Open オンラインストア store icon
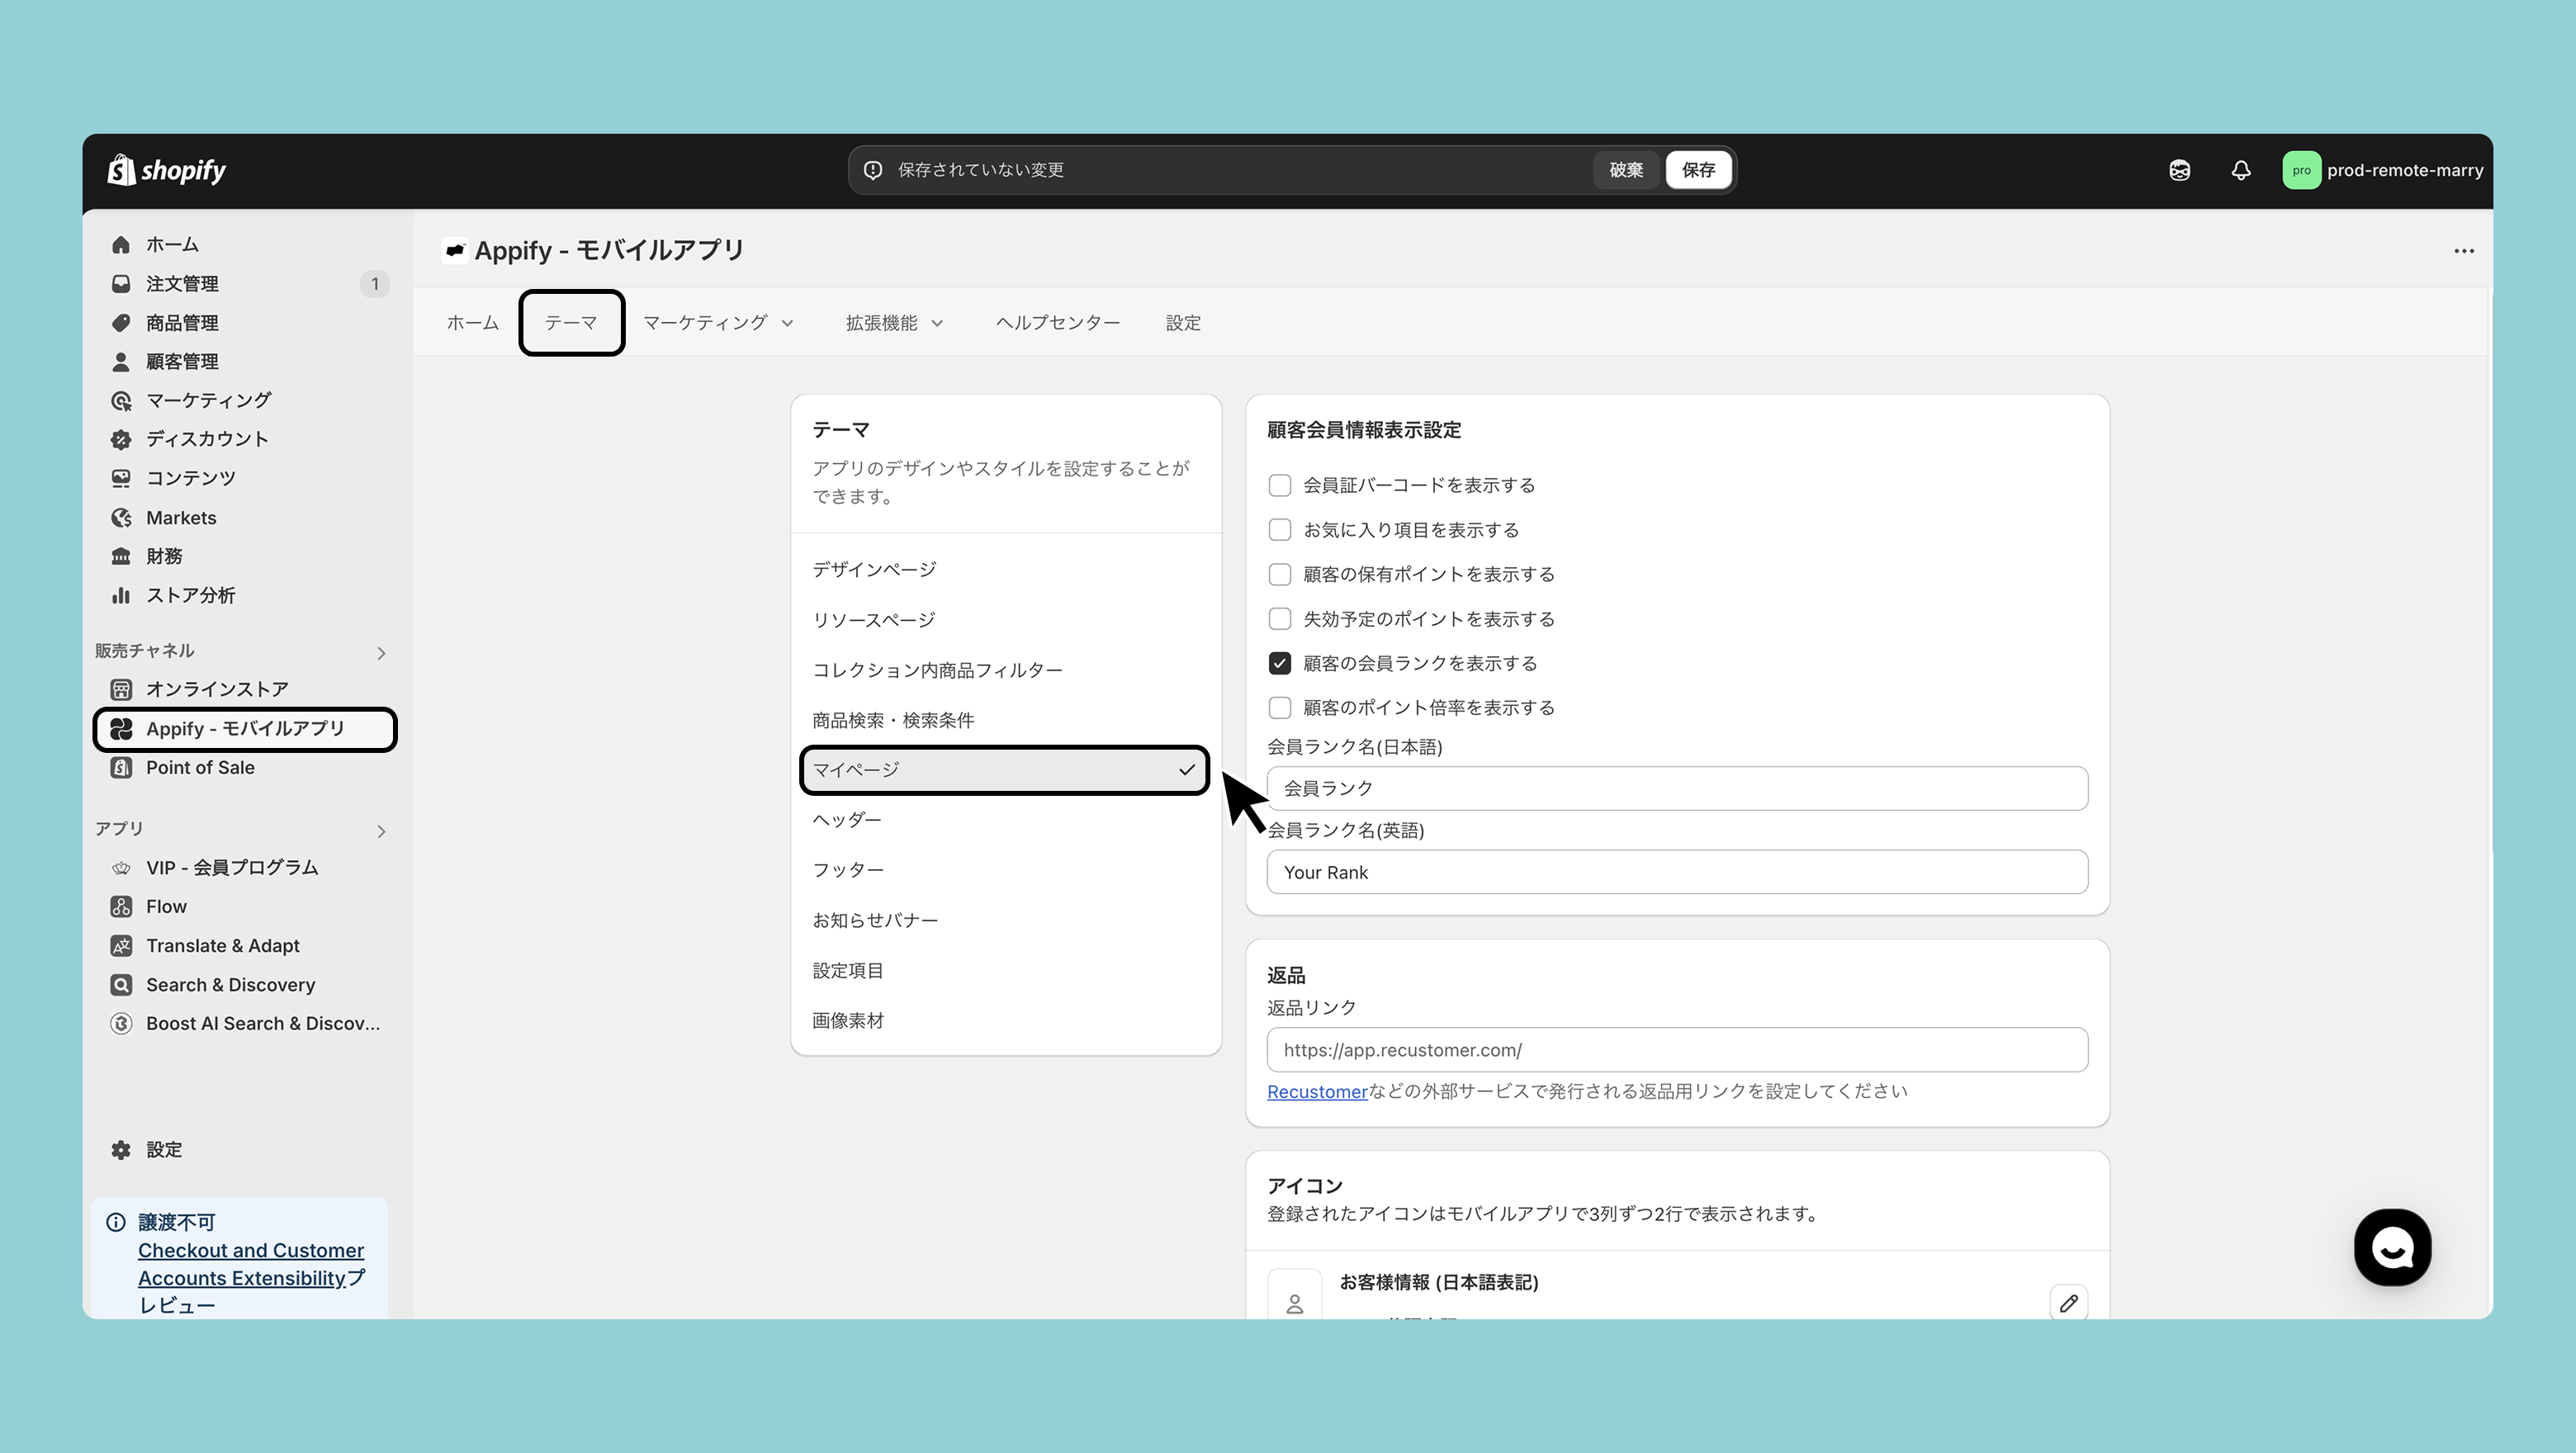 (x=121, y=689)
